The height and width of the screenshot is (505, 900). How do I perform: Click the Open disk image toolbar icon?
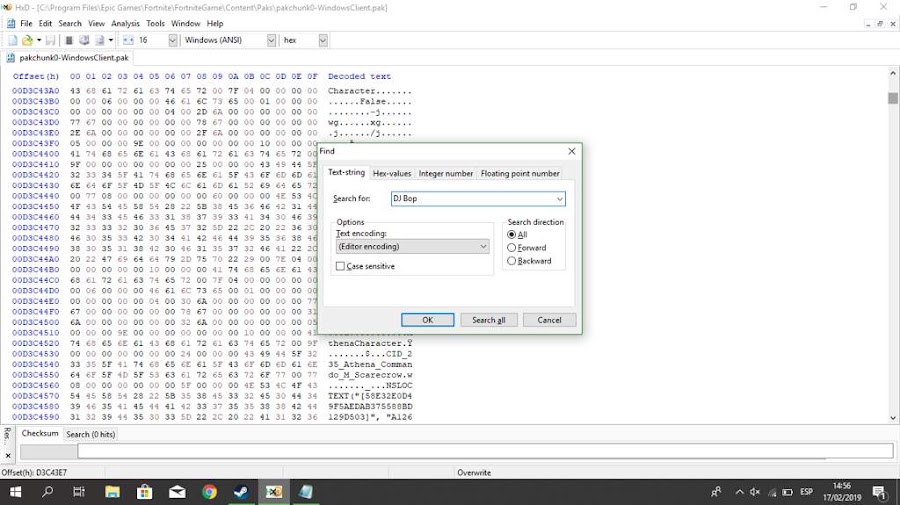pos(100,40)
